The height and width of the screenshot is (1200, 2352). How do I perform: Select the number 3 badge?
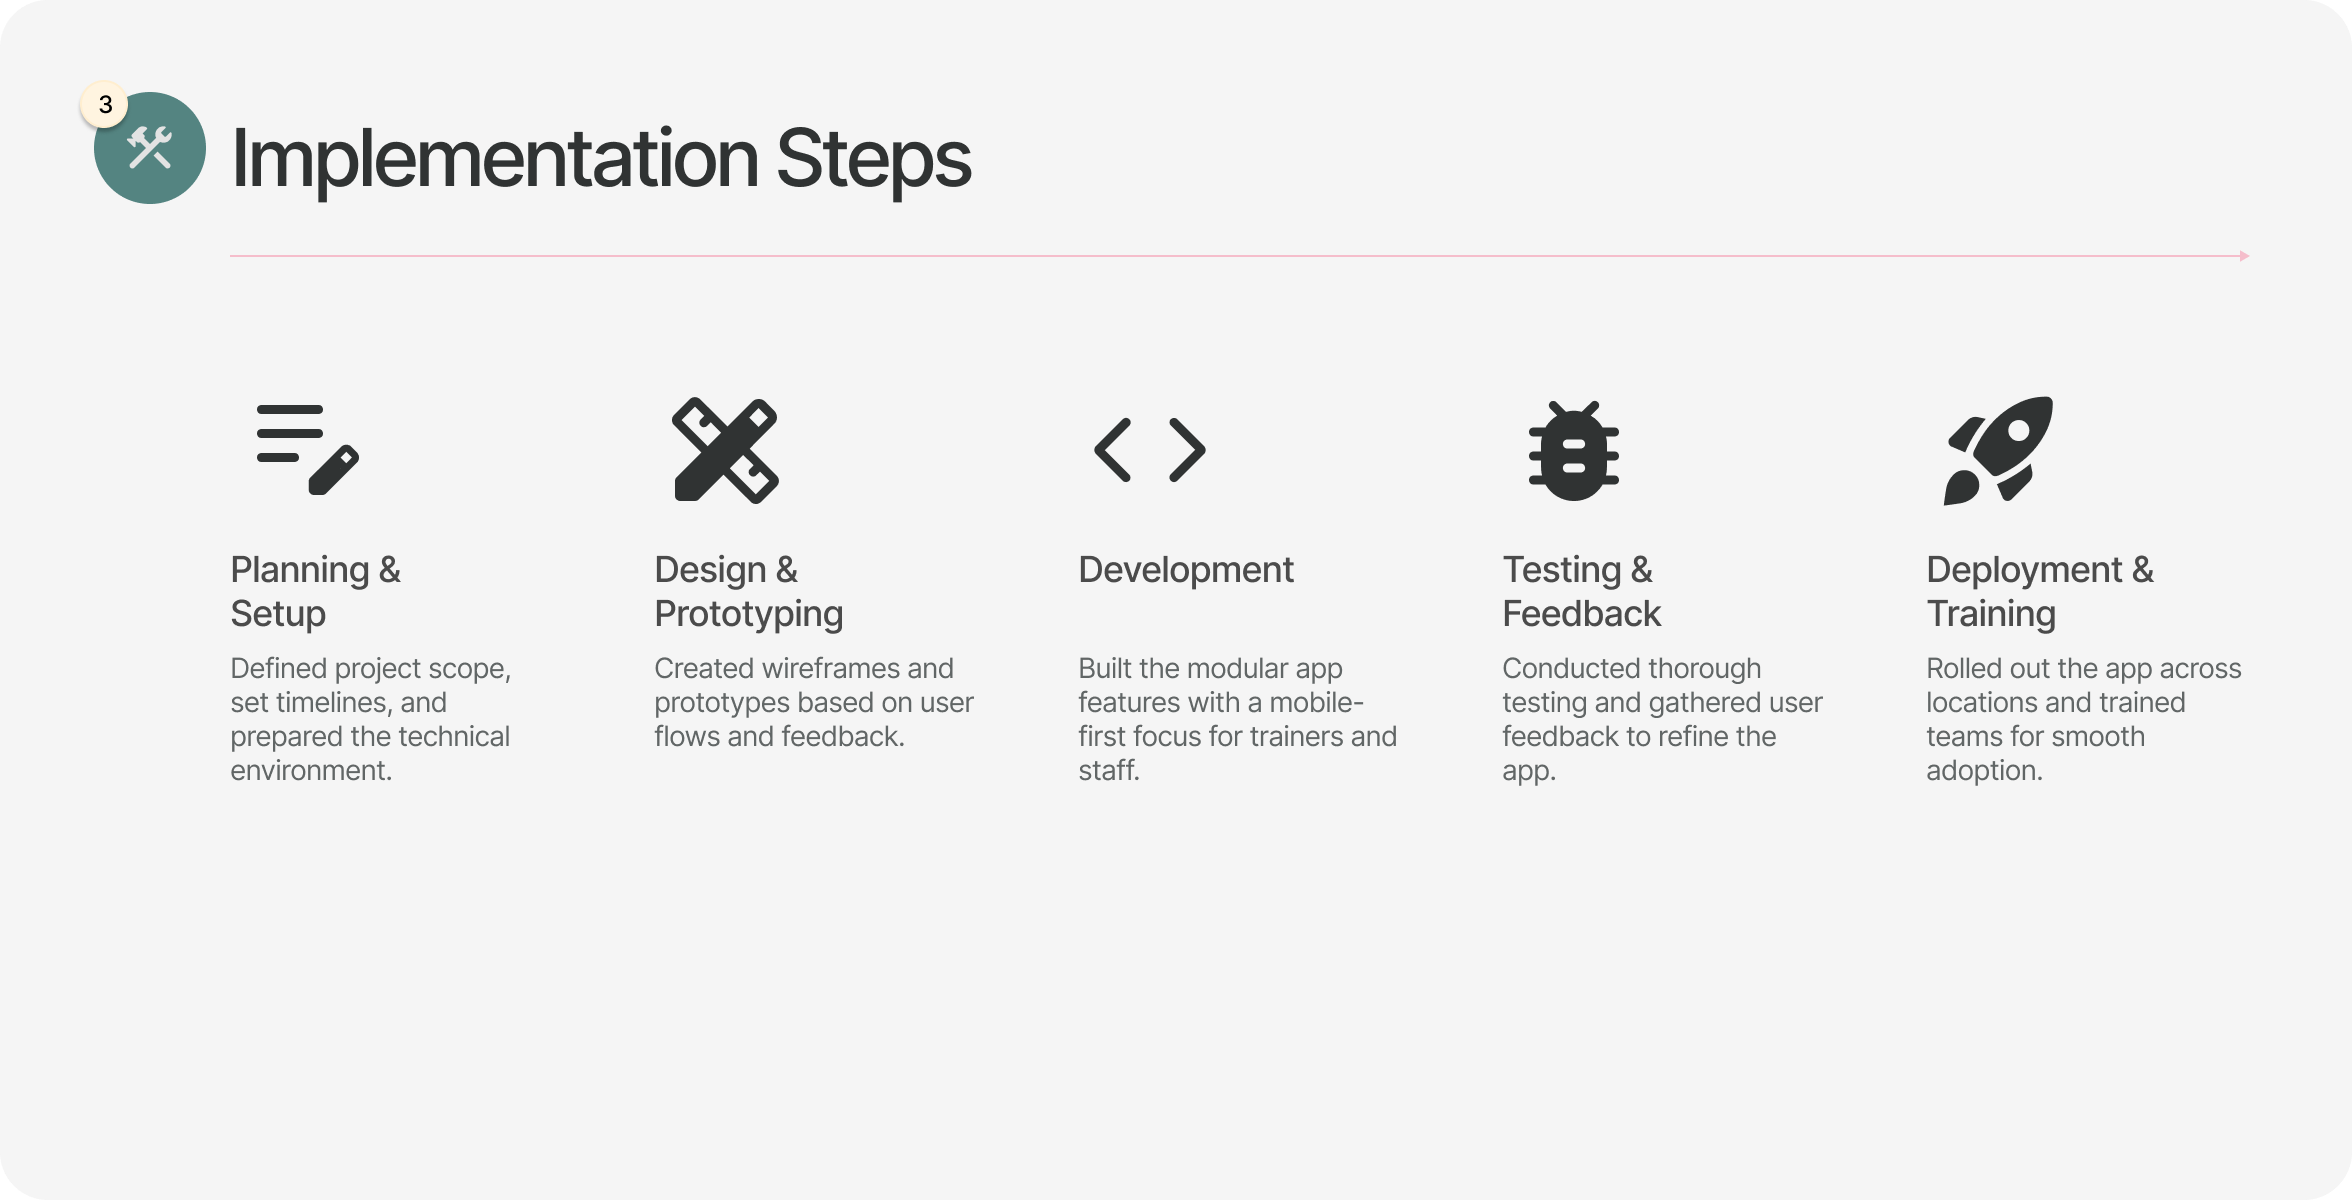[104, 104]
